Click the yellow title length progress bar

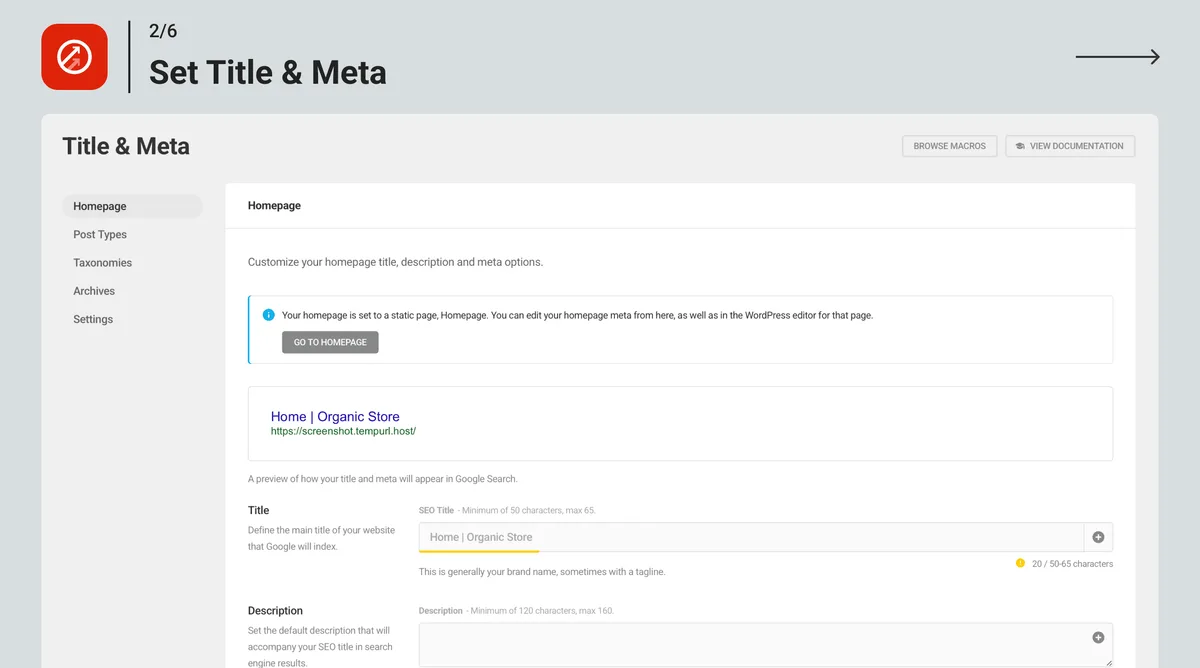tap(479, 551)
